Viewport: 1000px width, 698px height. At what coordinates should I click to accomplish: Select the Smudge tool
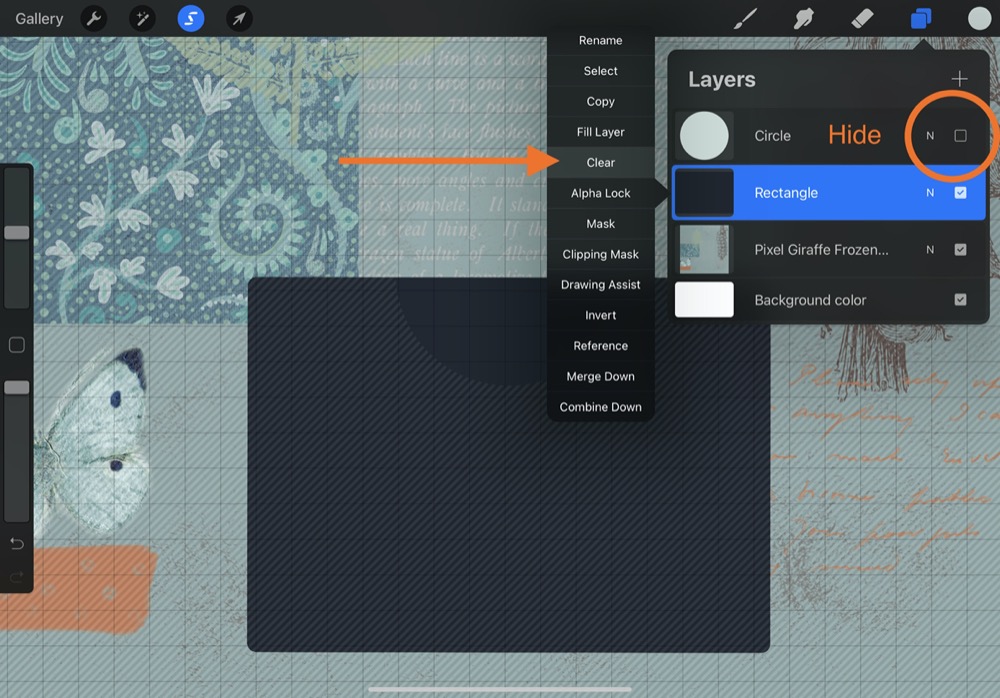coord(804,19)
